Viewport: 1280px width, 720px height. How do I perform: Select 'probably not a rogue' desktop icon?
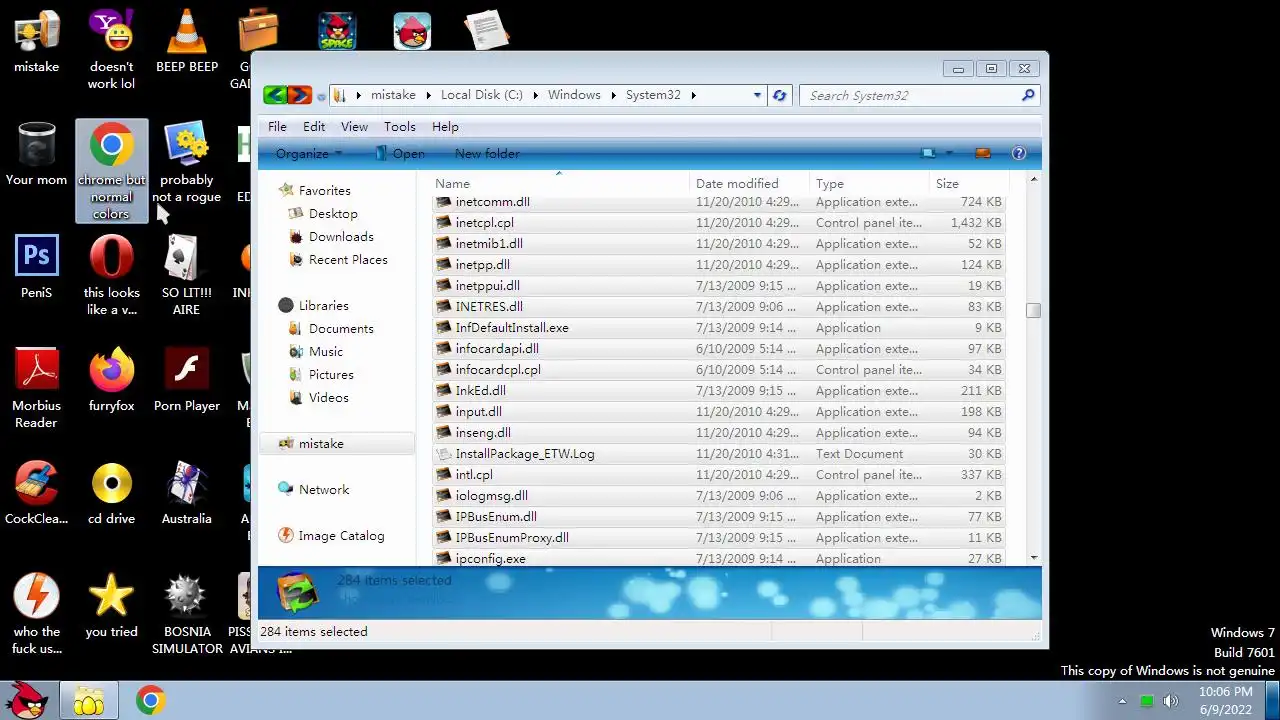click(187, 163)
